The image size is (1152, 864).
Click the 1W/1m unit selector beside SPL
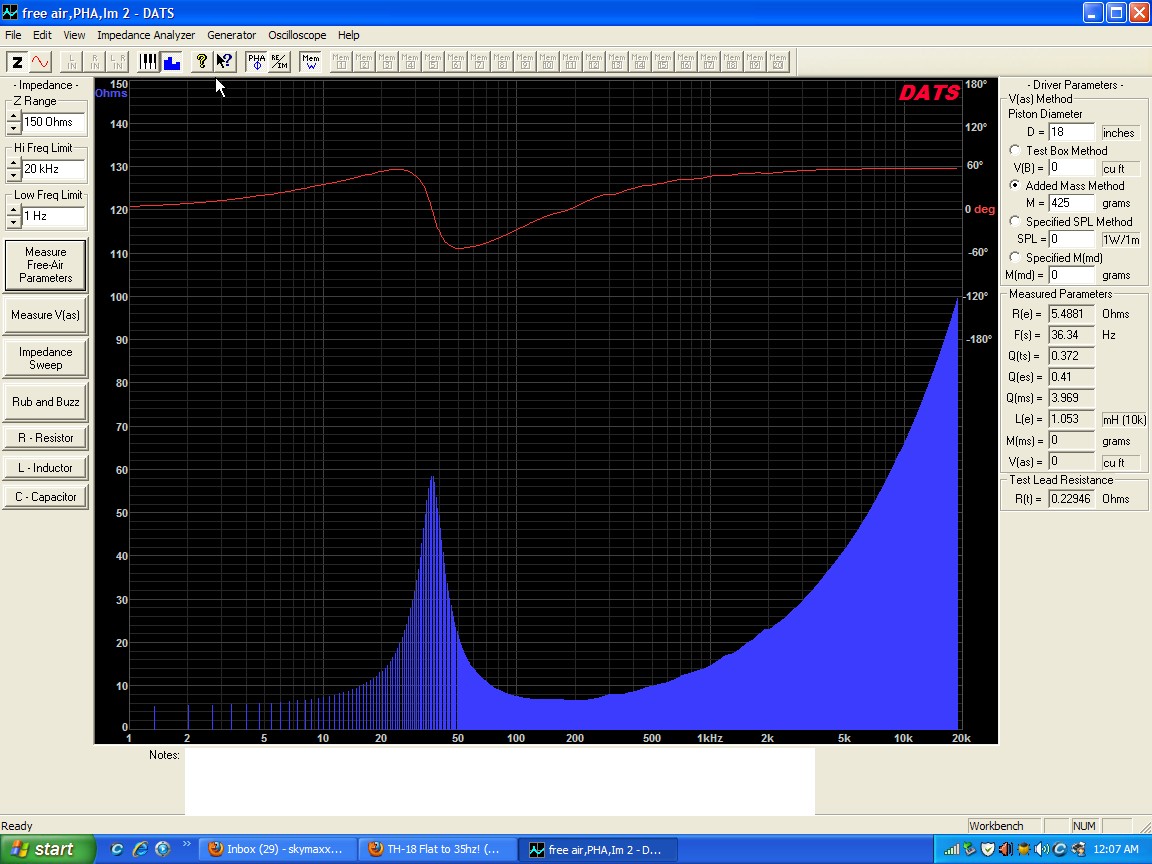(x=1120, y=240)
